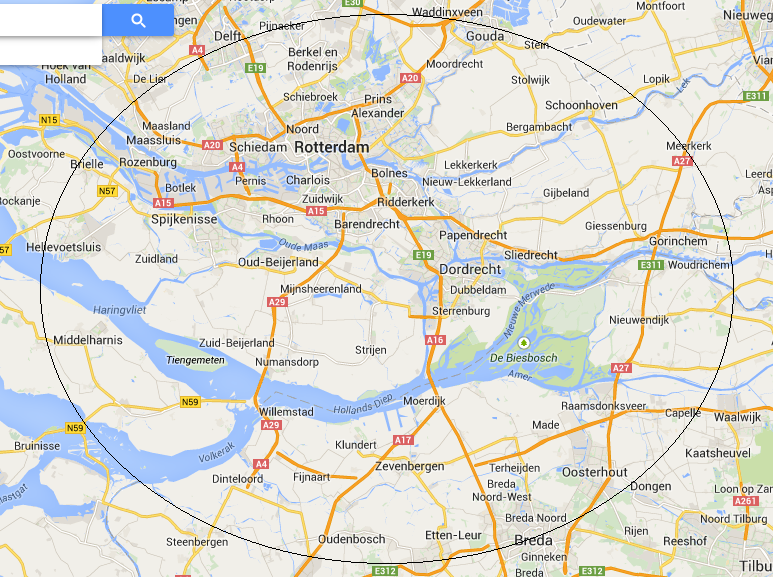The height and width of the screenshot is (577, 773).
Task: Click the A15 road shield near Spijkenisse
Action: tap(163, 203)
